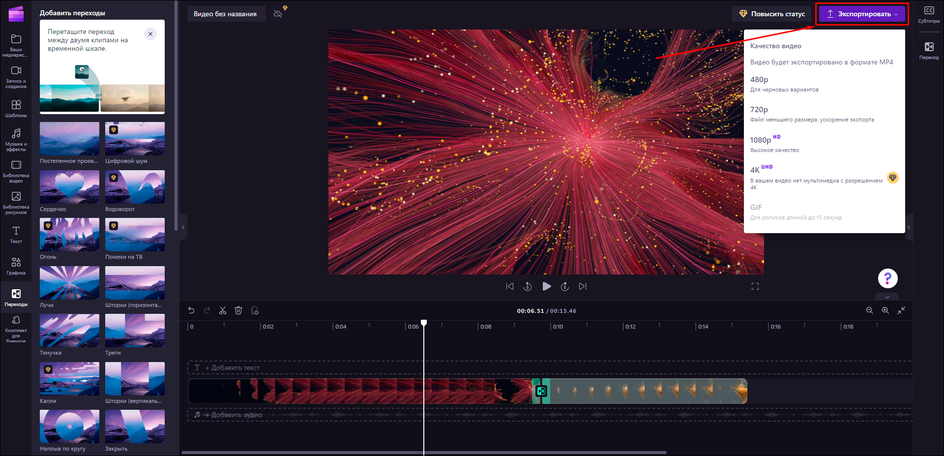Select Трети transition thumbnail
The height and width of the screenshot is (456, 944).
click(135, 331)
